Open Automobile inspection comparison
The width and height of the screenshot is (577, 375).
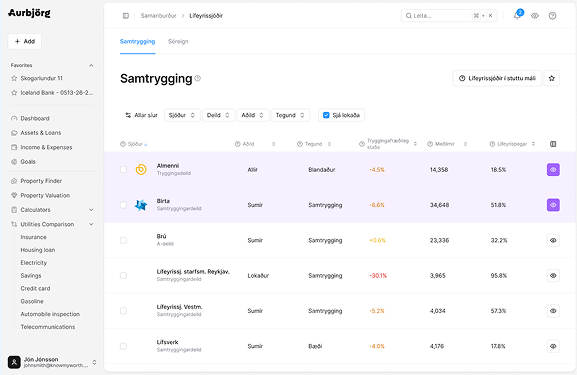(x=50, y=314)
